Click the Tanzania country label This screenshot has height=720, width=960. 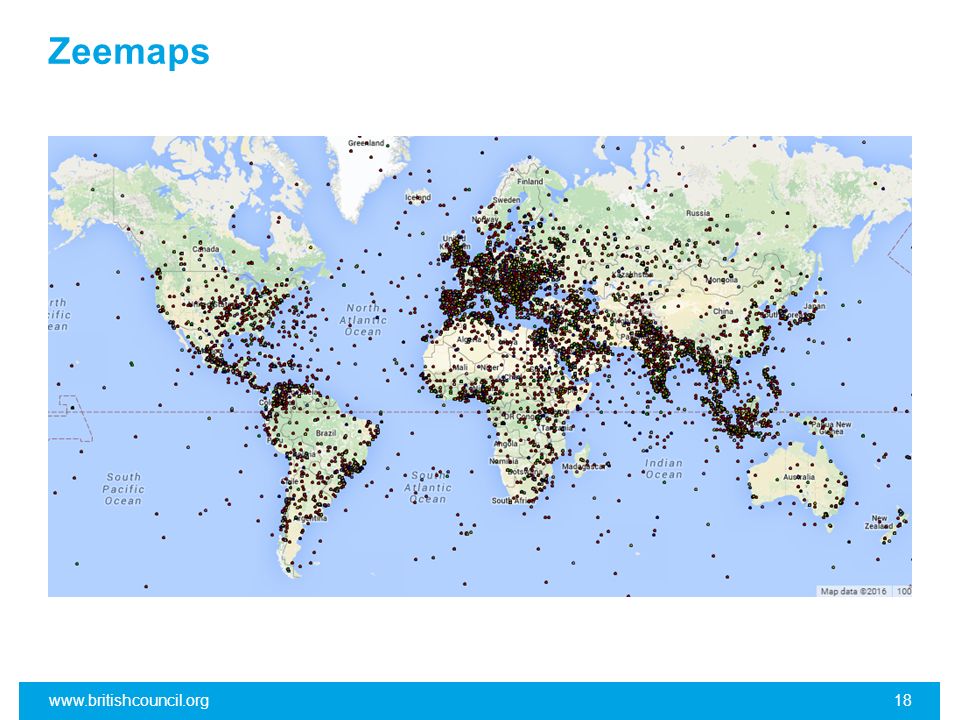[x=557, y=428]
